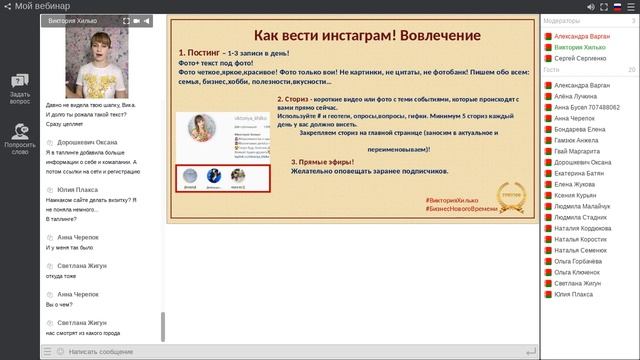Click flag icon beside Алёна Лучина
The image size is (640, 360).
(548, 97)
